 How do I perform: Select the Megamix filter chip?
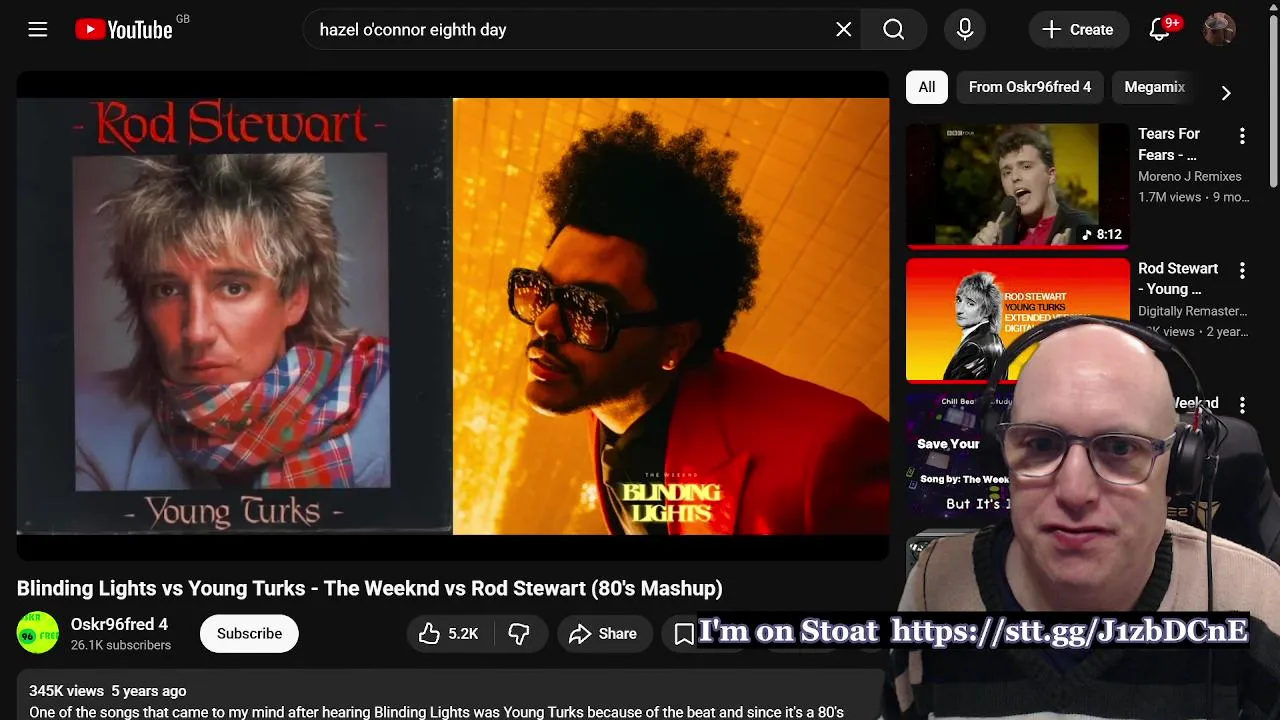click(x=1155, y=87)
